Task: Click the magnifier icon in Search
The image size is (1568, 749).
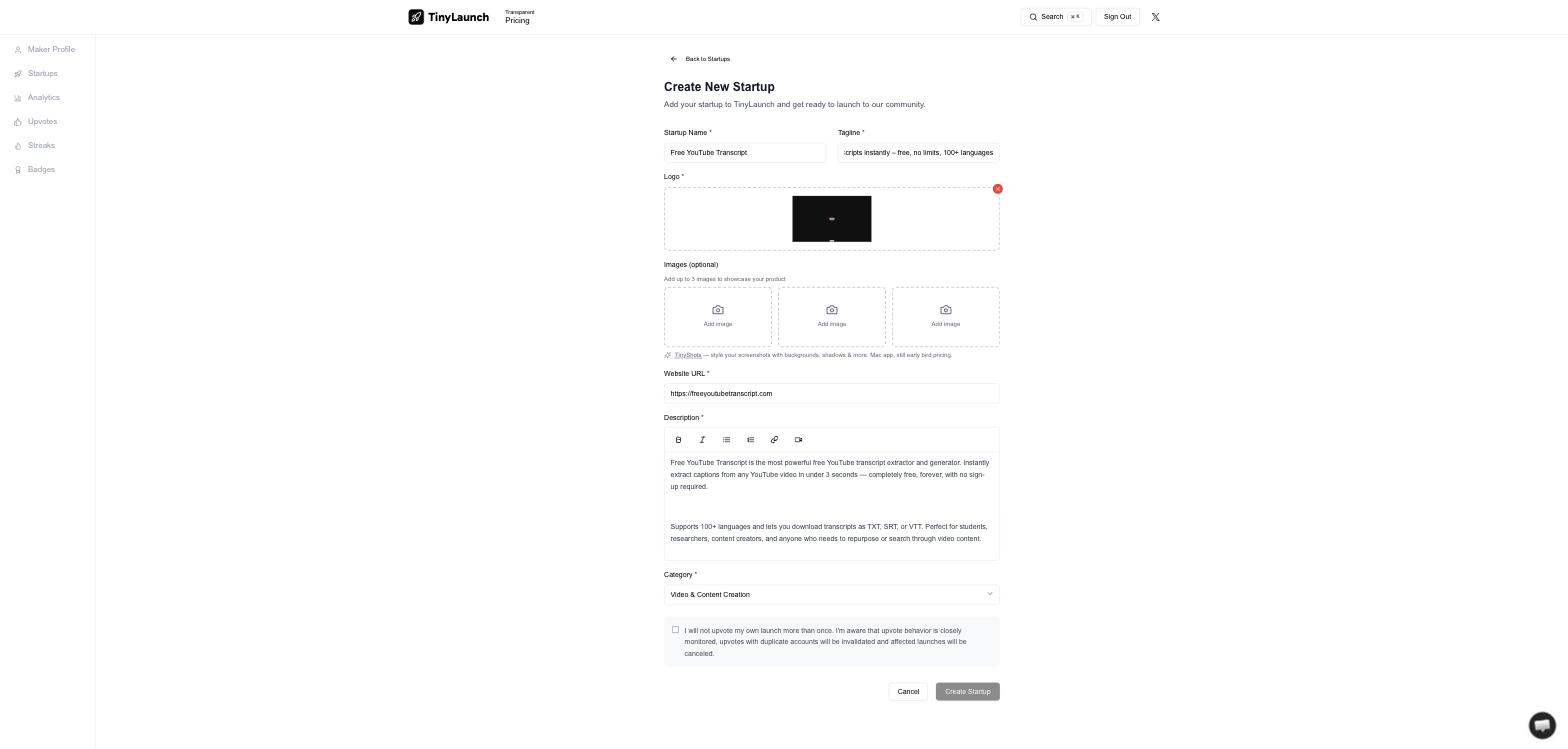Action: [x=1033, y=17]
